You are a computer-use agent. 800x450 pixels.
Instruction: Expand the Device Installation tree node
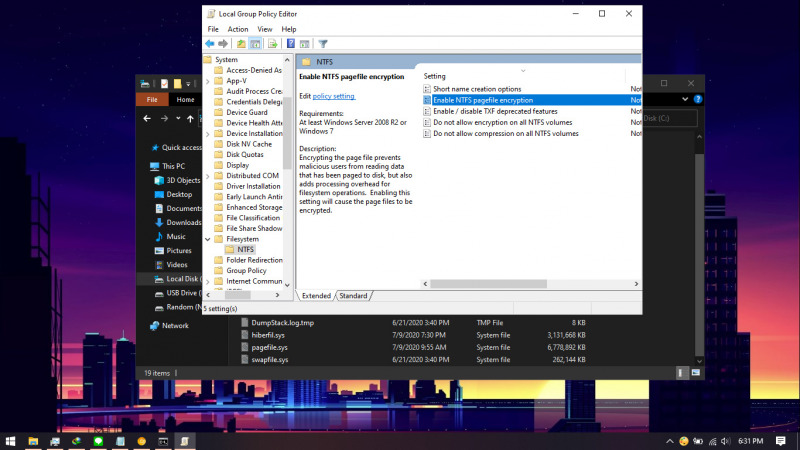click(208, 134)
